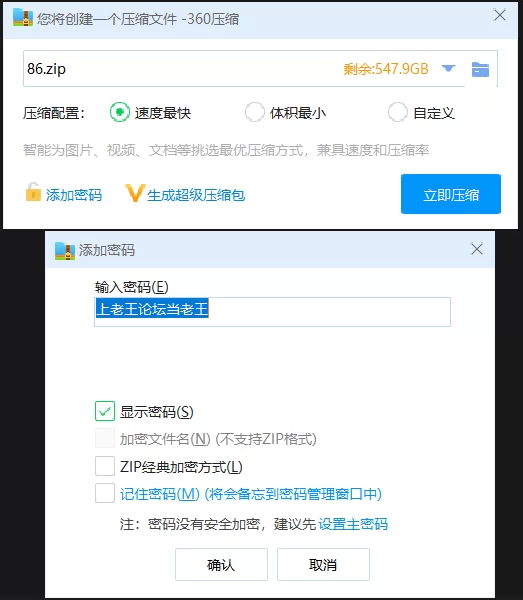Click the password input field
Image resolution: width=523 pixels, height=600 pixels.
tap(272, 312)
